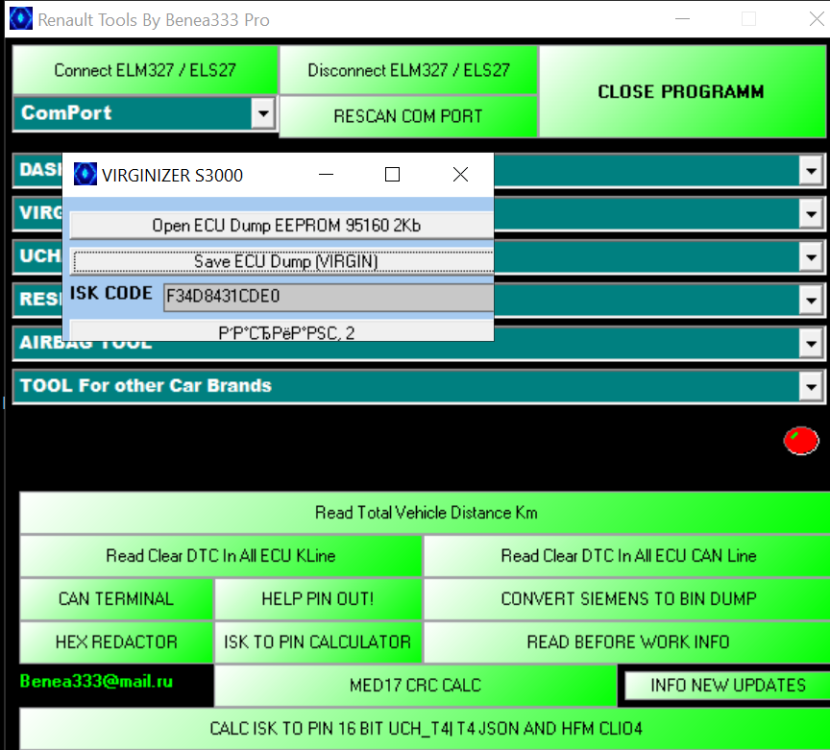
Task: Maximize the VIRGINIZER S3000 dialog
Action: (392, 174)
